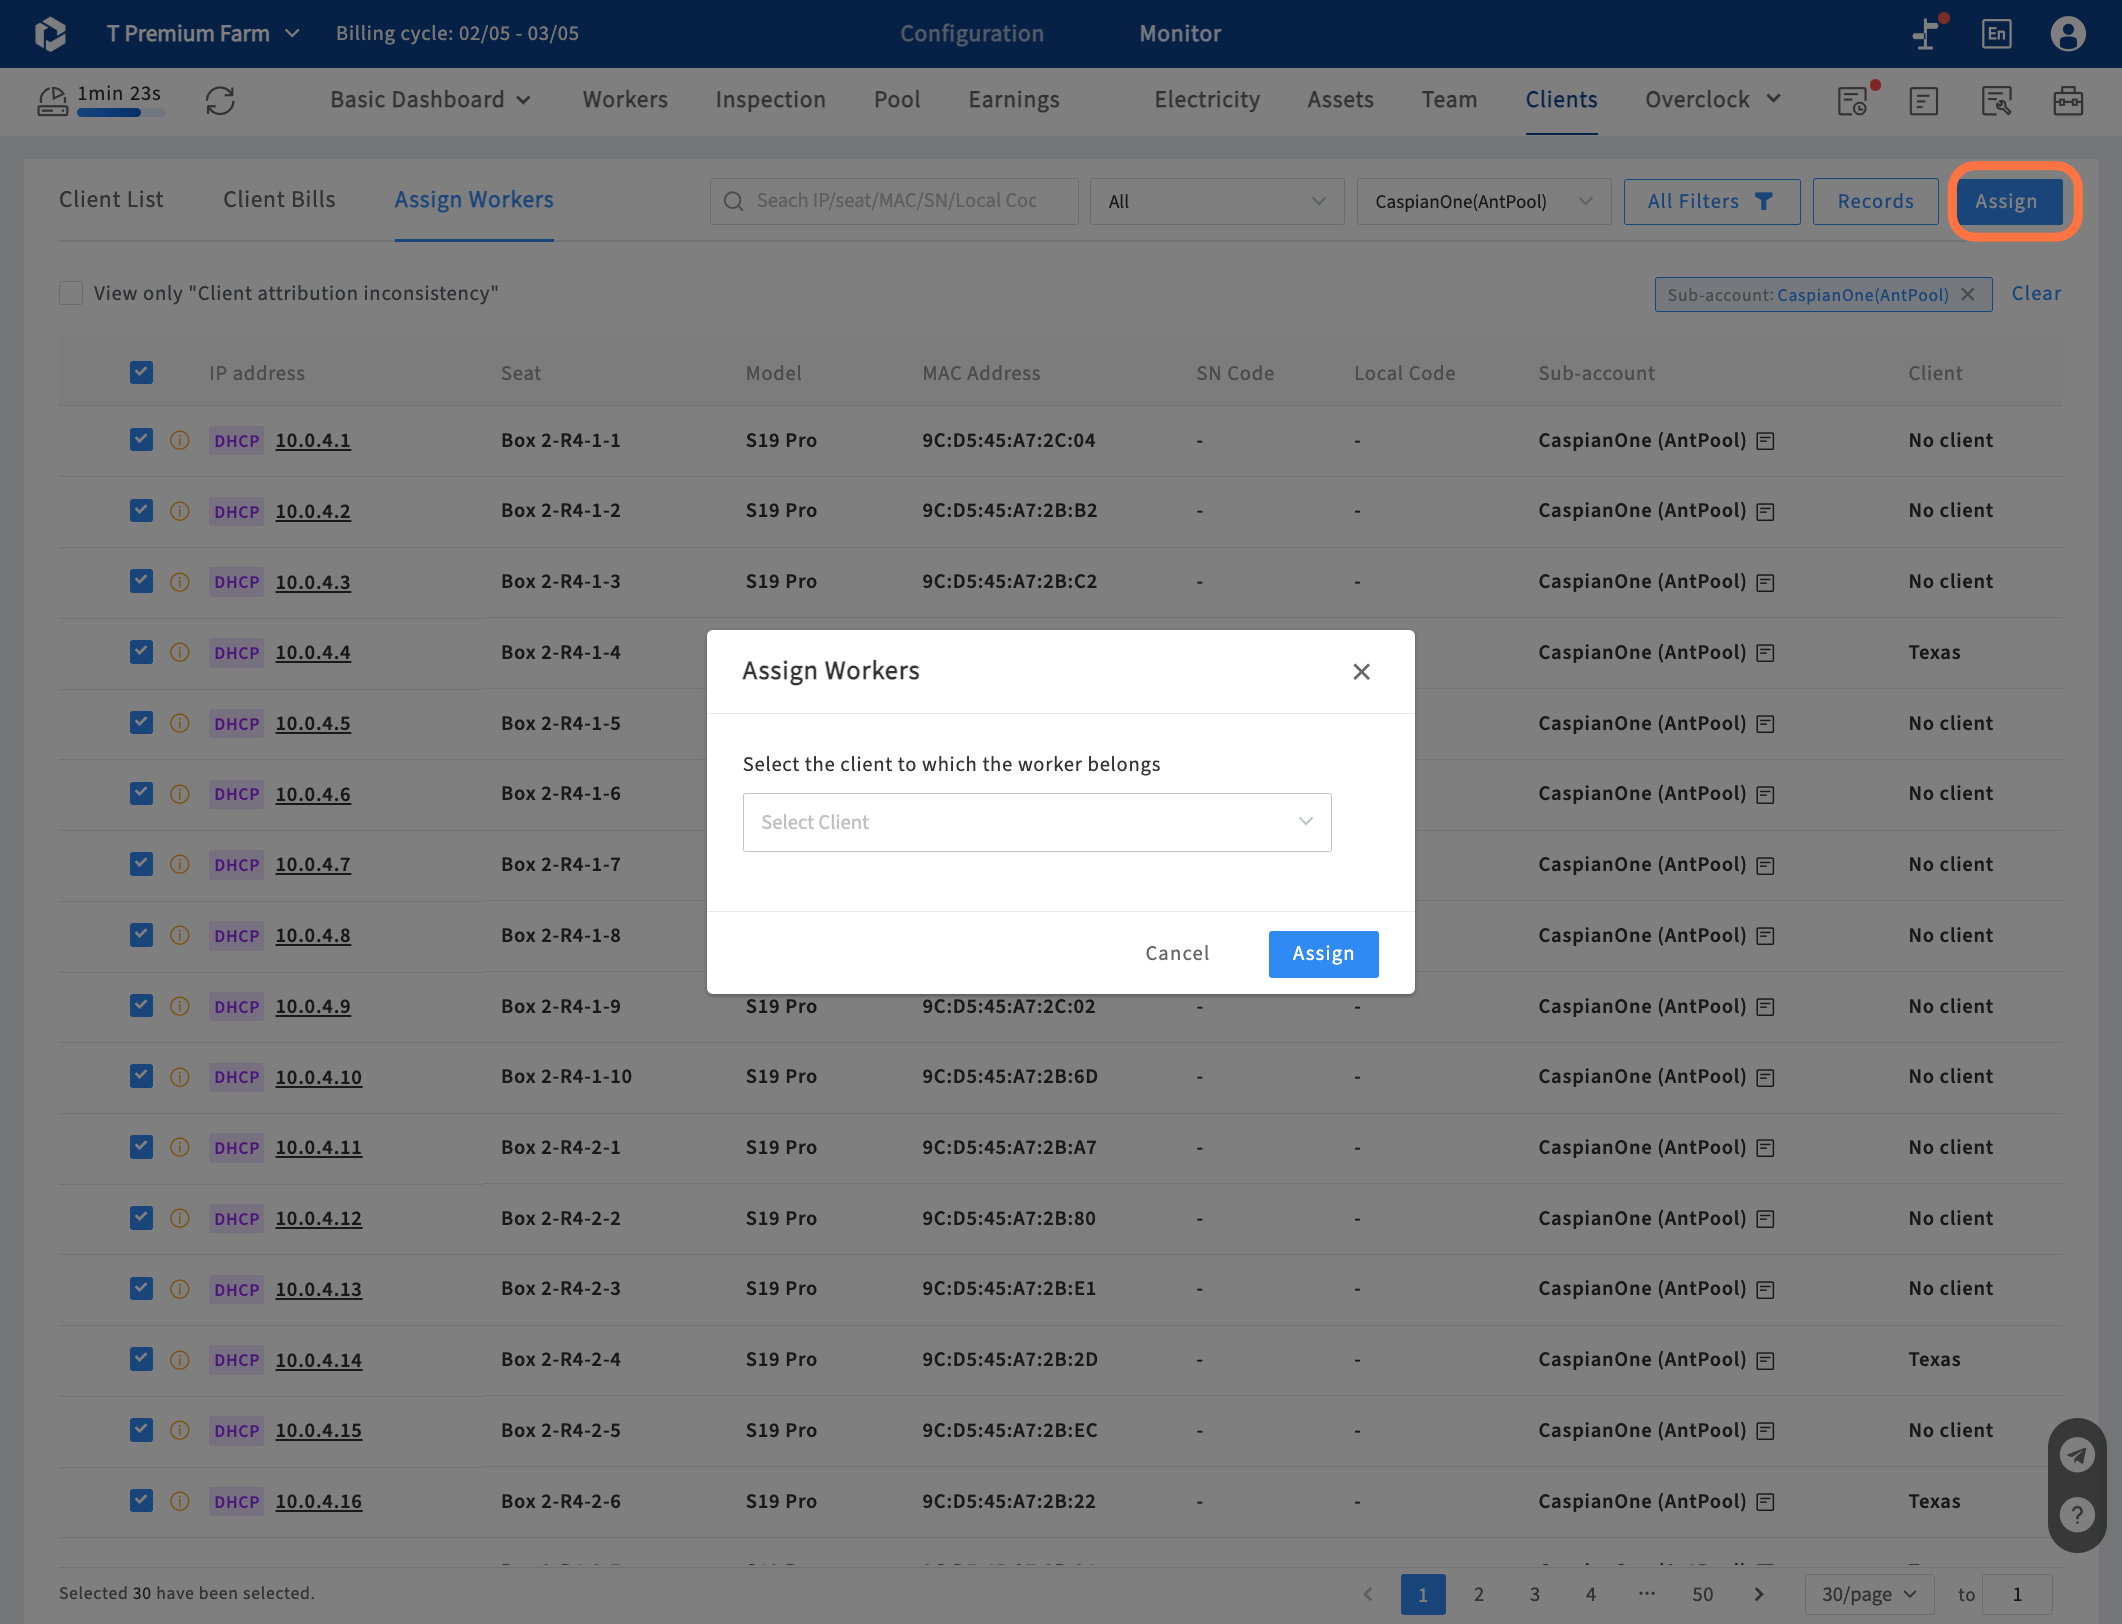Viewport: 2122px width, 1624px height.
Task: Open the Records button
Action: [1875, 201]
